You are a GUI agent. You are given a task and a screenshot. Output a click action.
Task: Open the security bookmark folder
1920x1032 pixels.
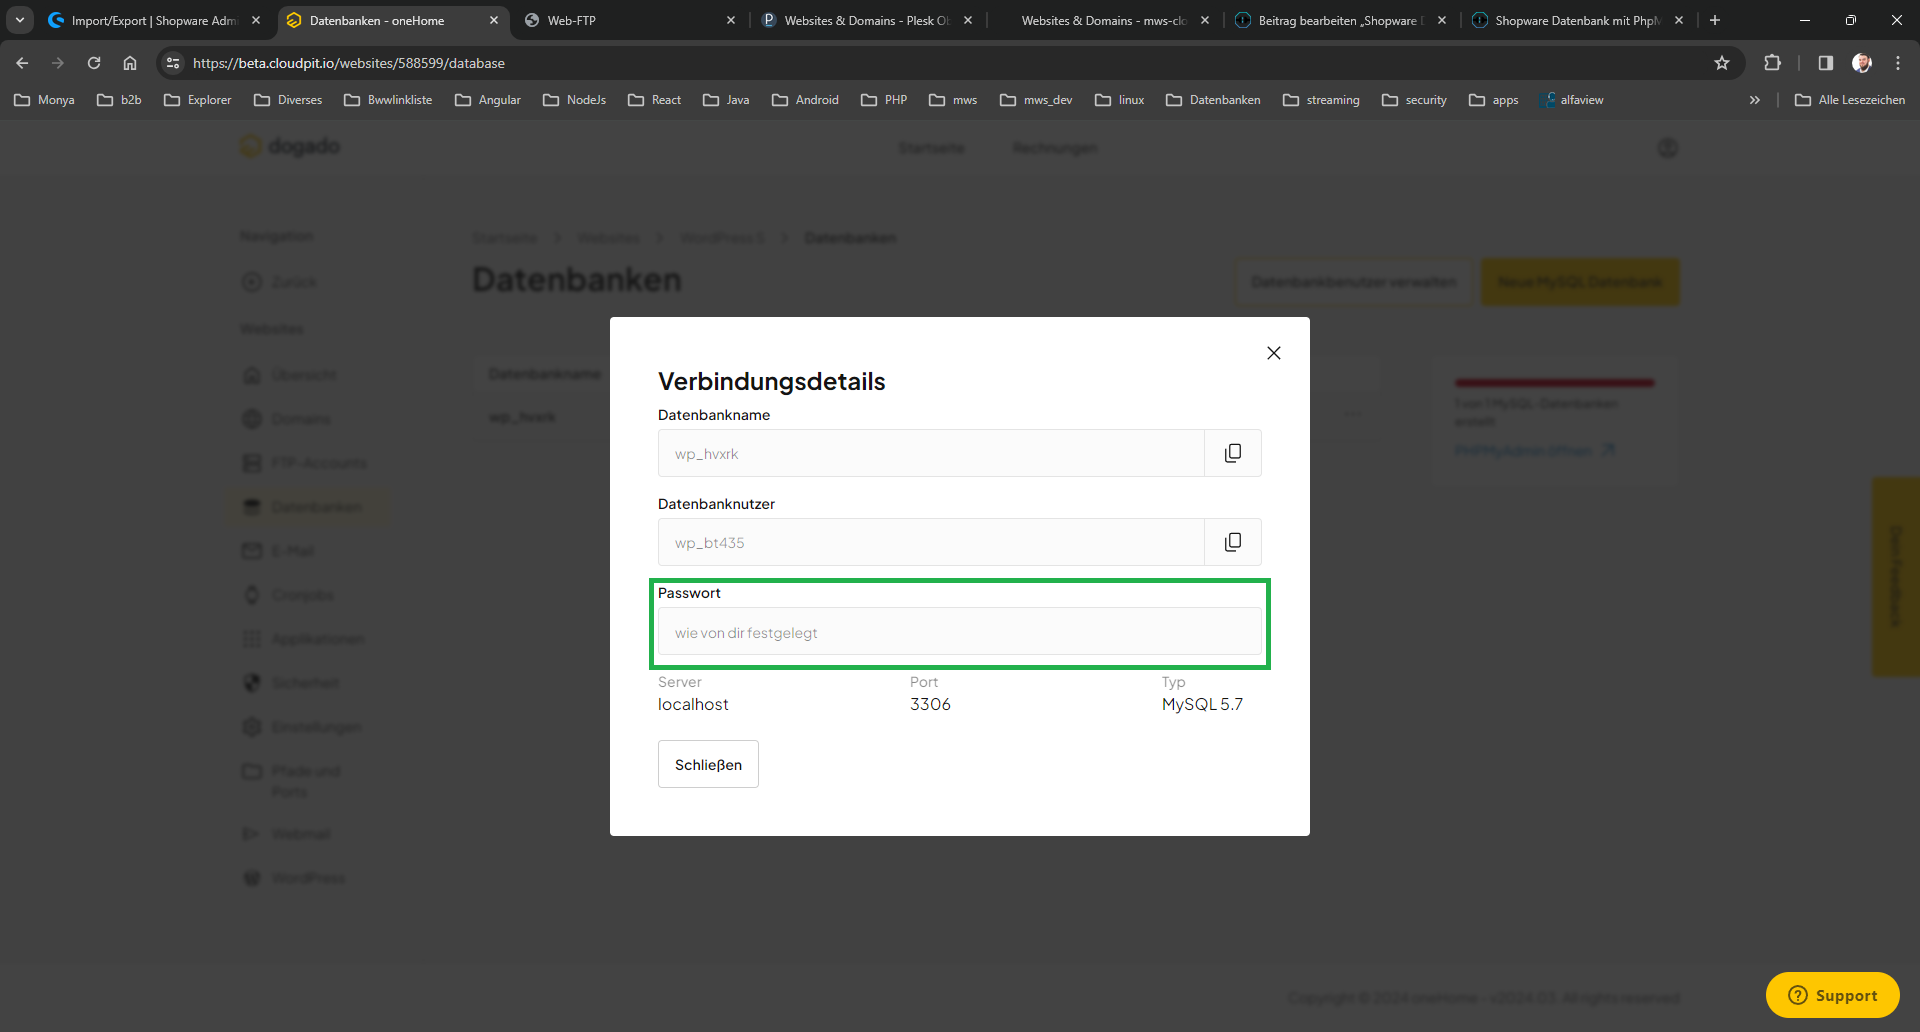[1414, 100]
